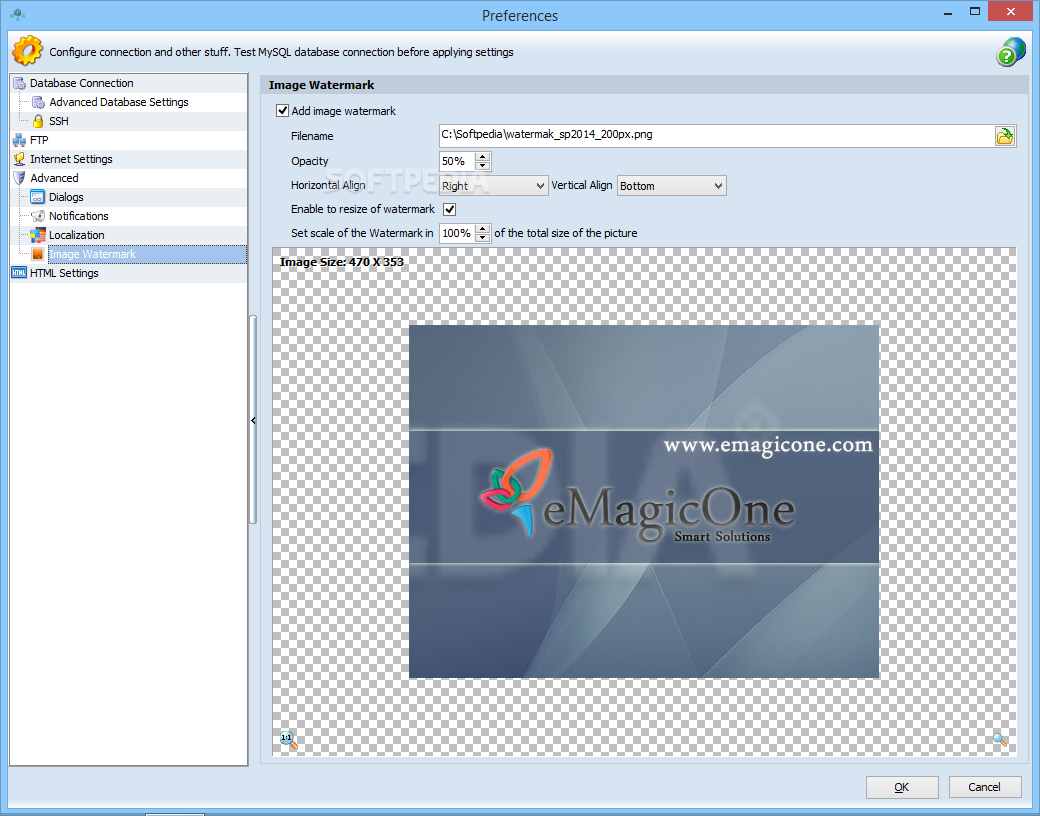Image resolution: width=1040 pixels, height=816 pixels.
Task: Click the Image Watermark section header
Action: [321, 85]
